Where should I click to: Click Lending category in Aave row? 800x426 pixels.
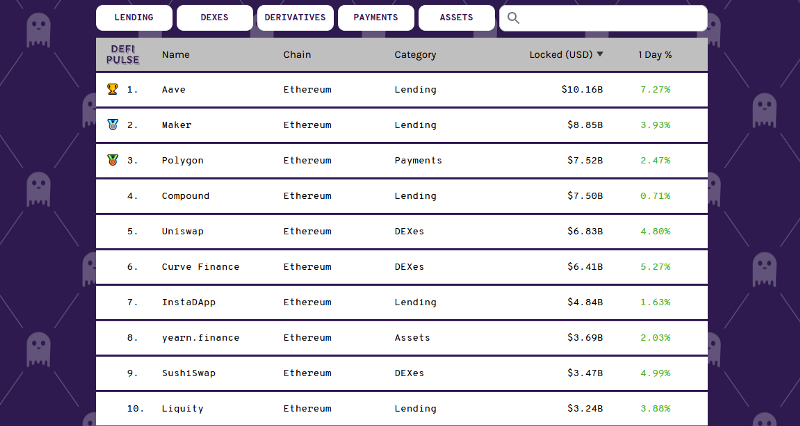tap(415, 90)
